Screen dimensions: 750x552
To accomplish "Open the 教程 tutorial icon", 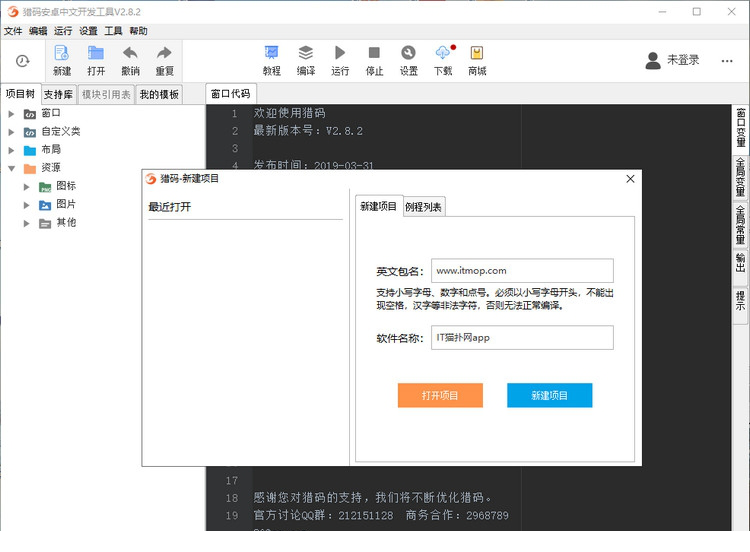I will pos(271,54).
